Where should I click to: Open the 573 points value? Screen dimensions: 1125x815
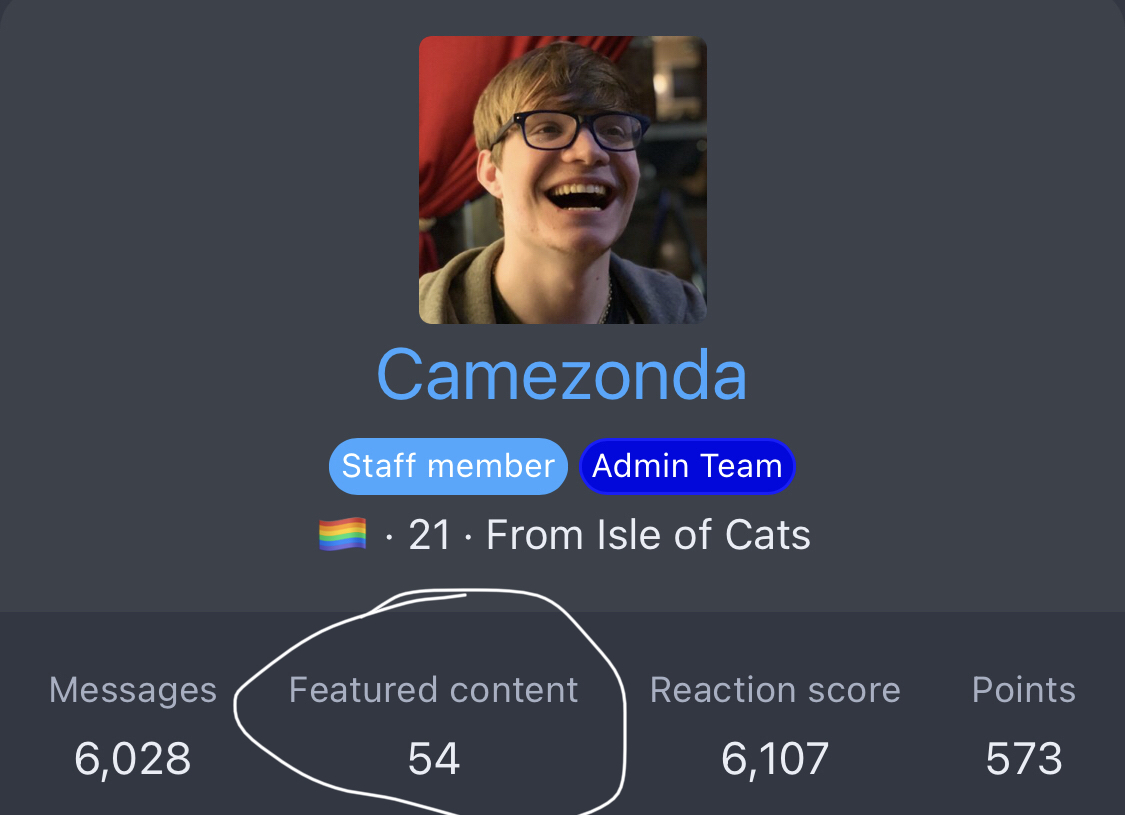(1024, 759)
